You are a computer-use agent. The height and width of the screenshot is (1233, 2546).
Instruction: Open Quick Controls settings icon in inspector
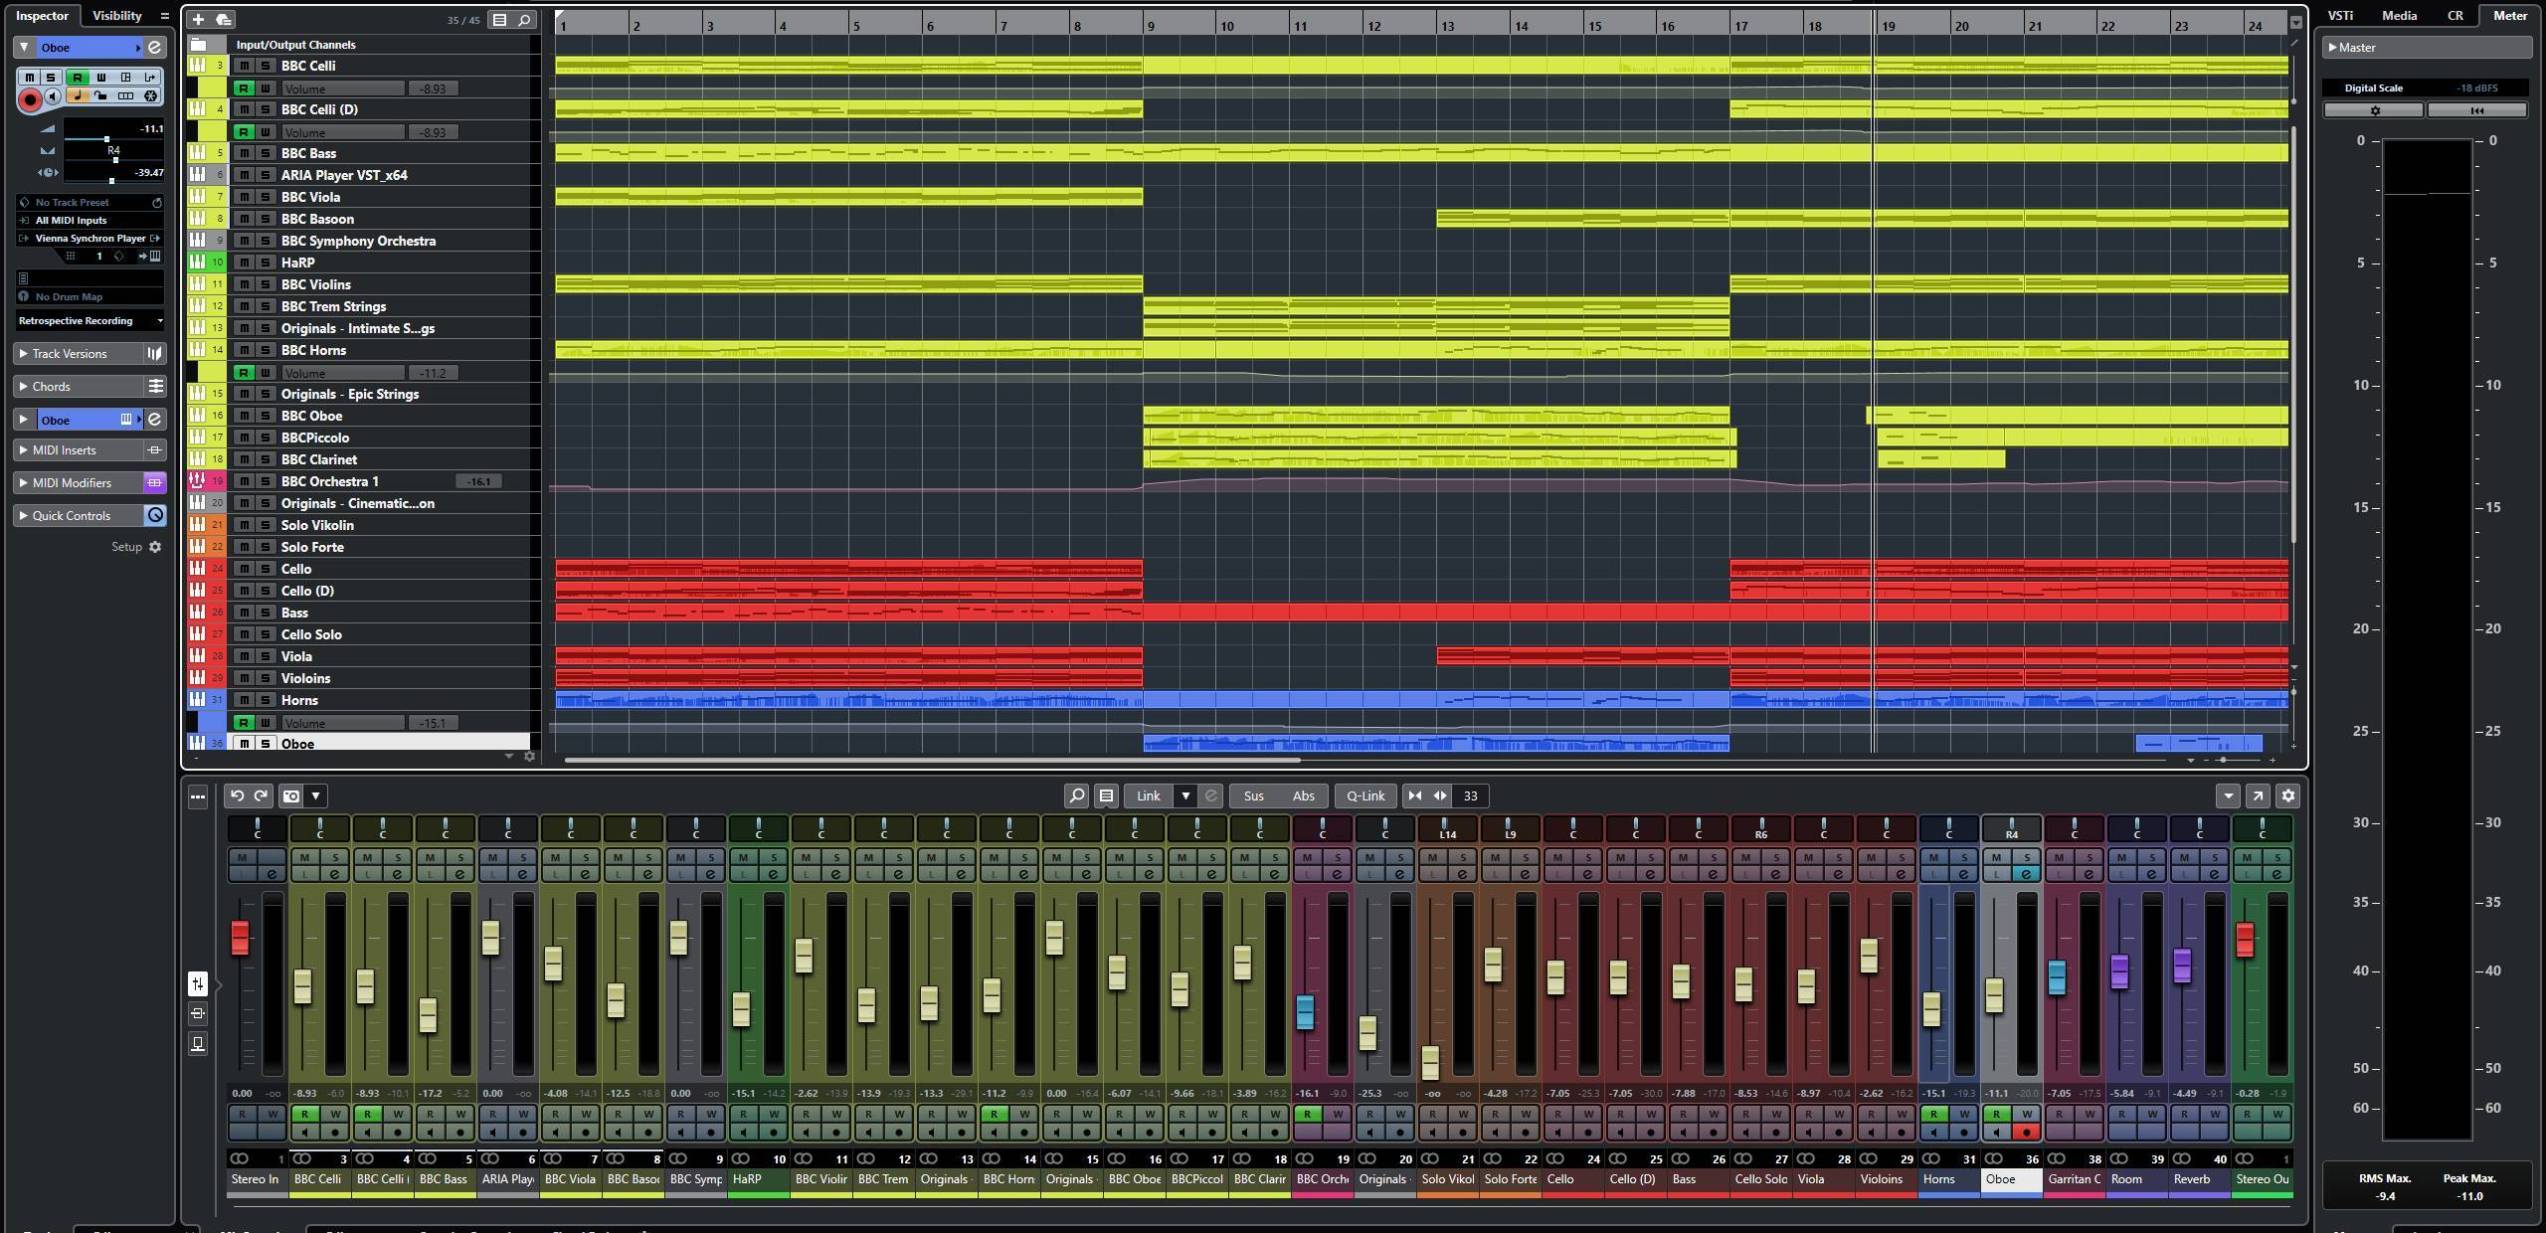tap(155, 515)
